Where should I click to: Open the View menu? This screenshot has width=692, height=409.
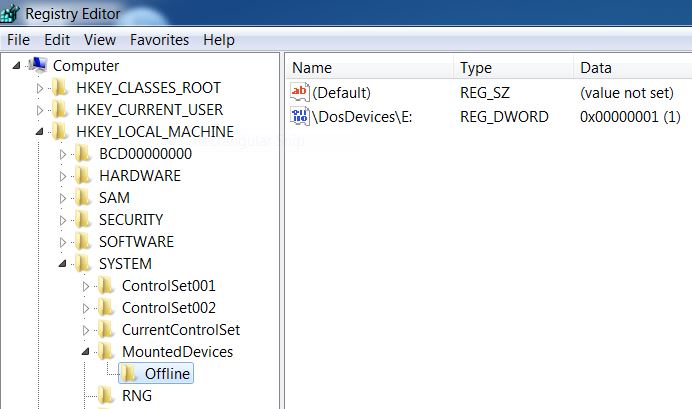[x=100, y=40]
